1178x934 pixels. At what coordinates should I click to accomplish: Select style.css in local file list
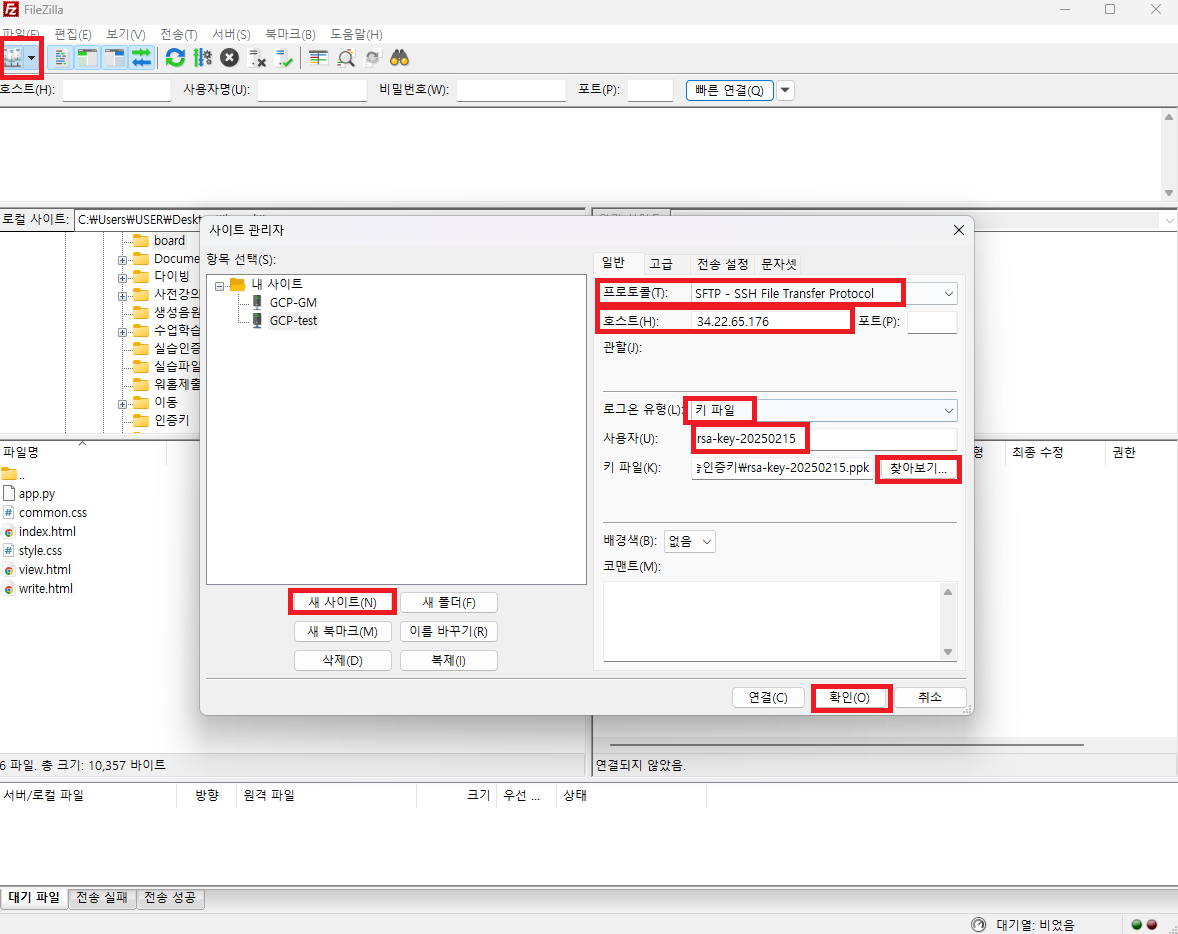(x=41, y=551)
